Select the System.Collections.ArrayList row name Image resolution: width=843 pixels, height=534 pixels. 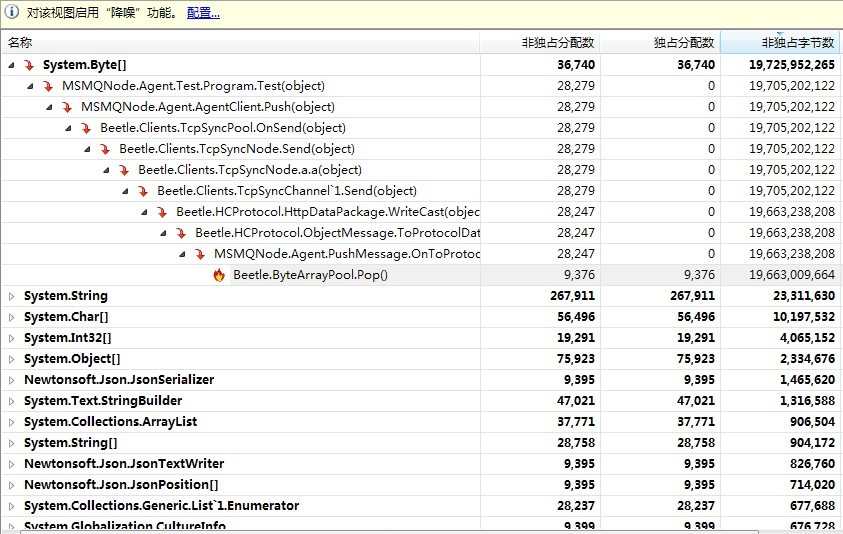pyautogui.click(x=110, y=422)
